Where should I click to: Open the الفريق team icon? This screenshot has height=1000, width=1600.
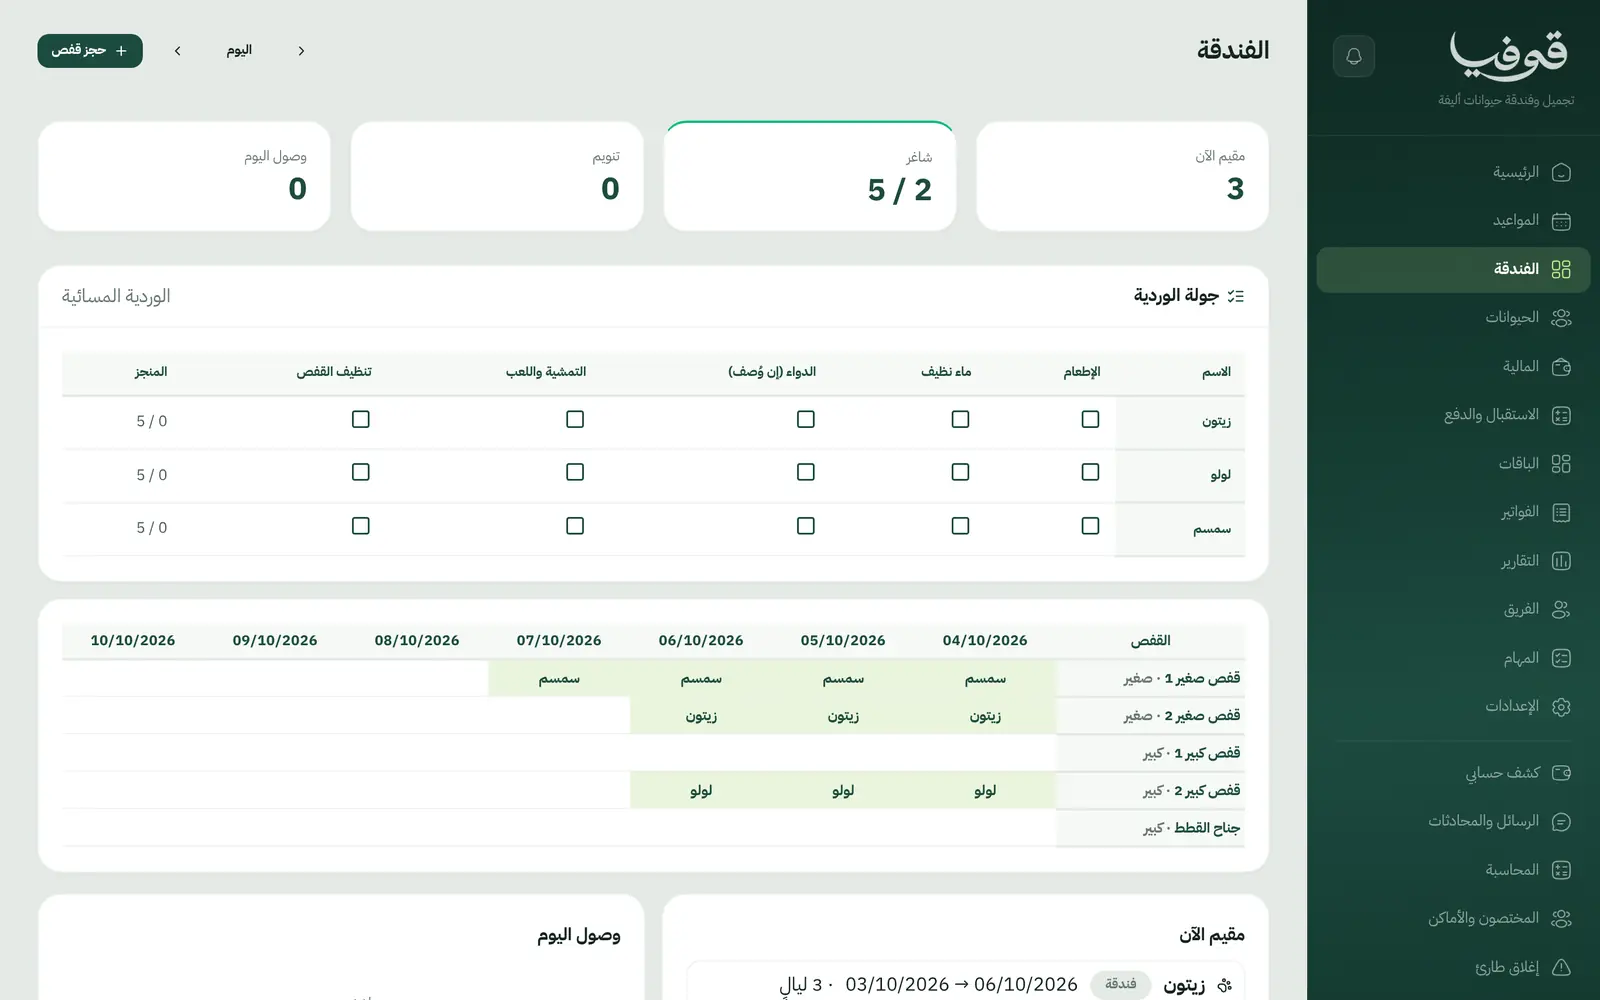coord(1561,610)
